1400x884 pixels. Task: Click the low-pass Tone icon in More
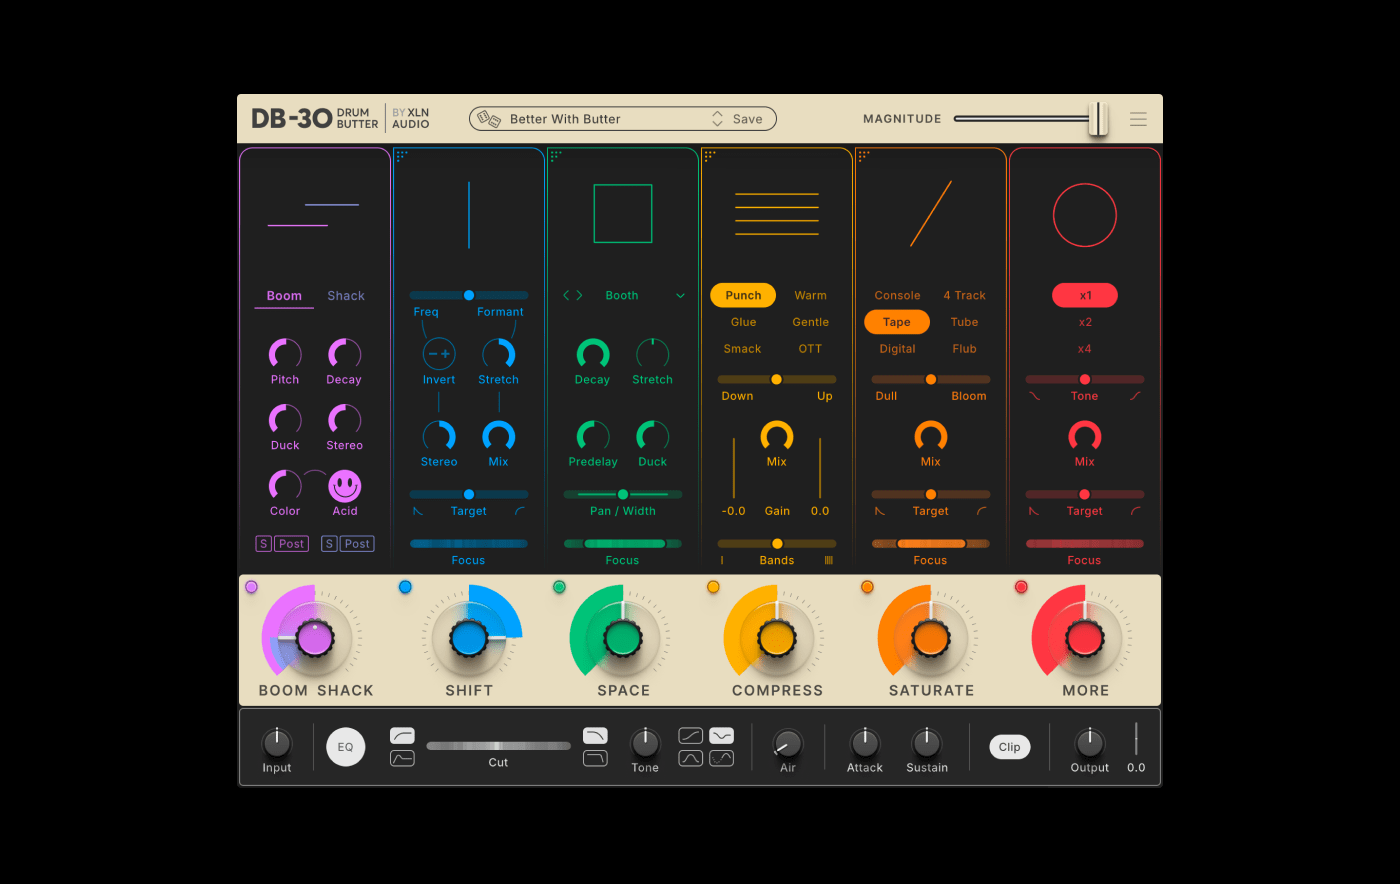click(1034, 396)
